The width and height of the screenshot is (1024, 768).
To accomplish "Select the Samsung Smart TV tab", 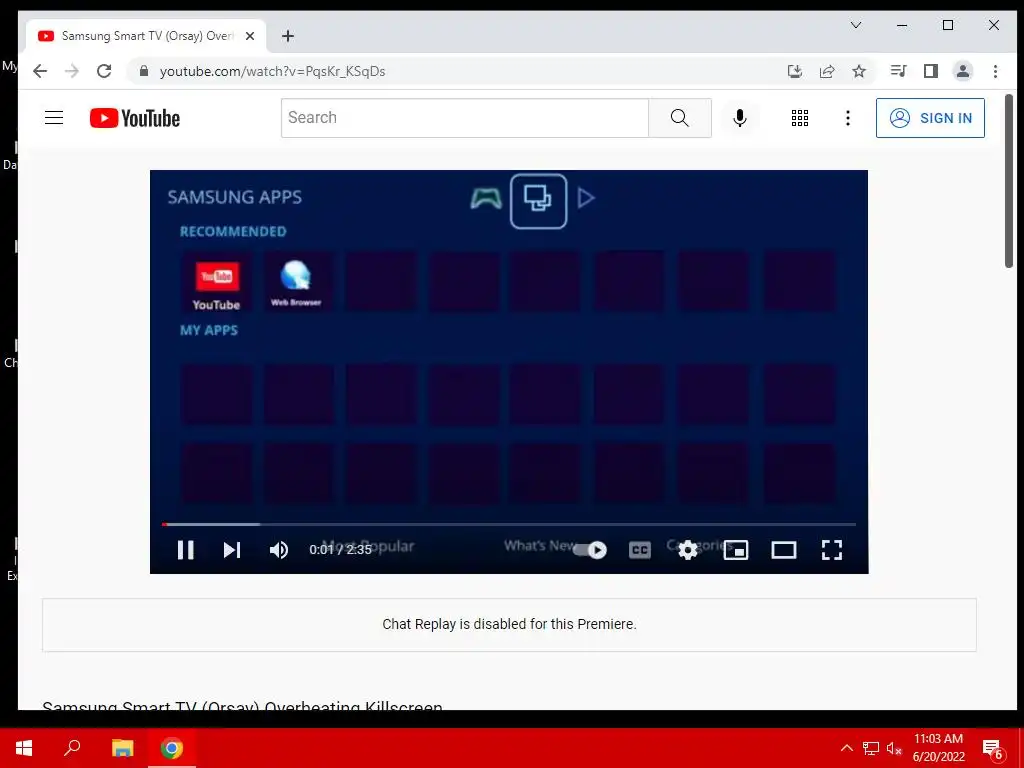I will coord(146,36).
